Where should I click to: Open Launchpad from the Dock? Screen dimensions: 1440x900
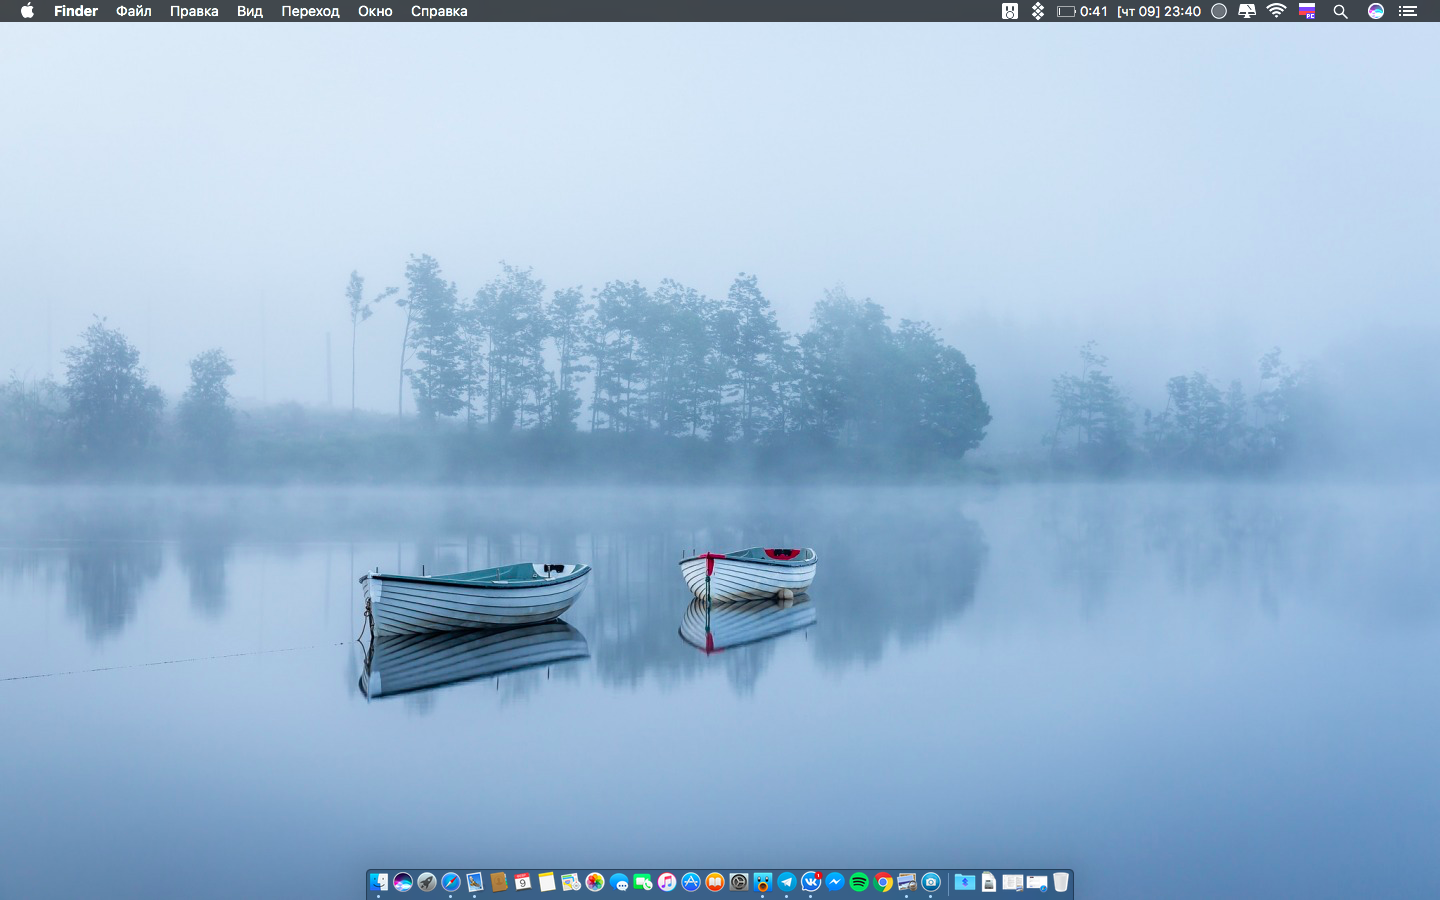click(427, 882)
